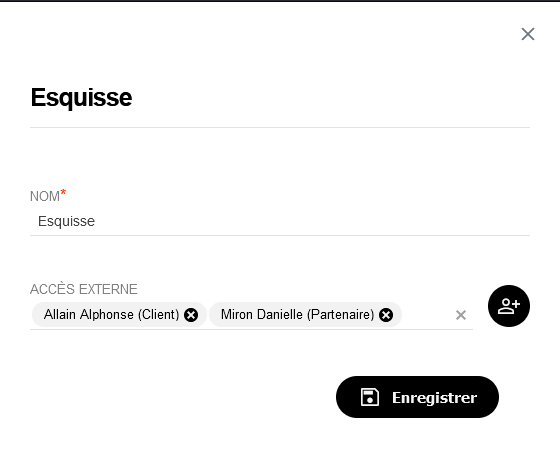Click the add-person icon button

click(x=509, y=306)
